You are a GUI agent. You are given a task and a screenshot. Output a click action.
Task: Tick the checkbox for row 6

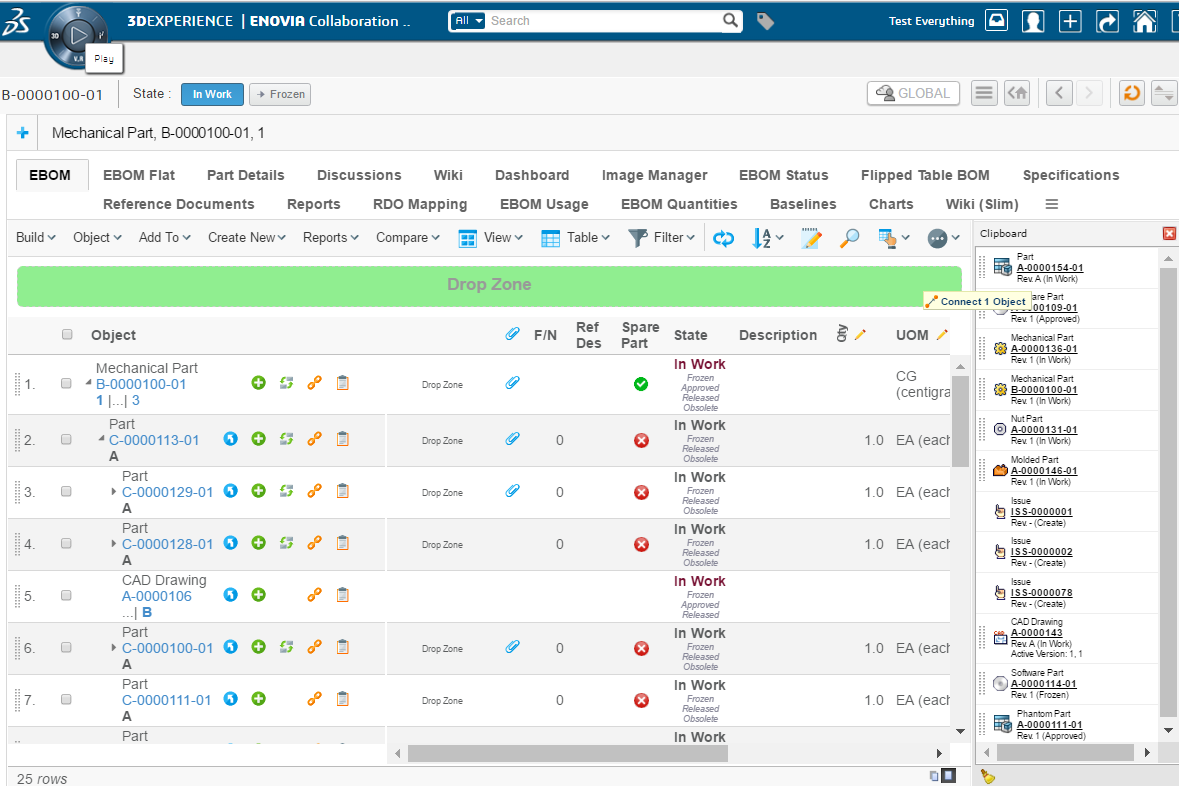coord(66,647)
